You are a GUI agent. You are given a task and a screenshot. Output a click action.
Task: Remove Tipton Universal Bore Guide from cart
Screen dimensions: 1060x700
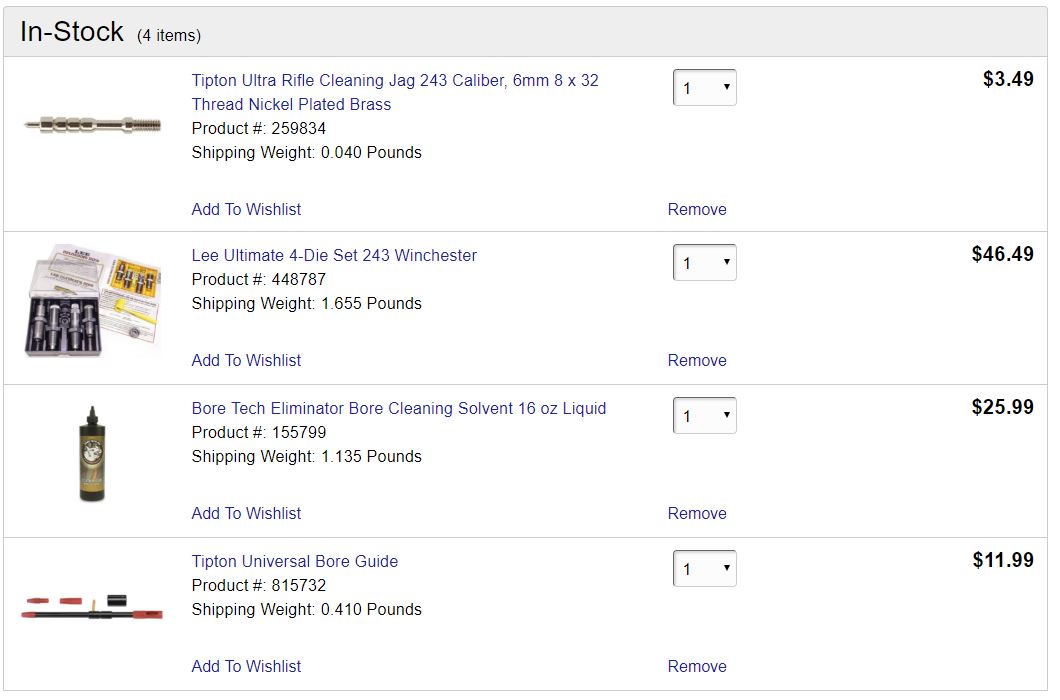coord(697,666)
